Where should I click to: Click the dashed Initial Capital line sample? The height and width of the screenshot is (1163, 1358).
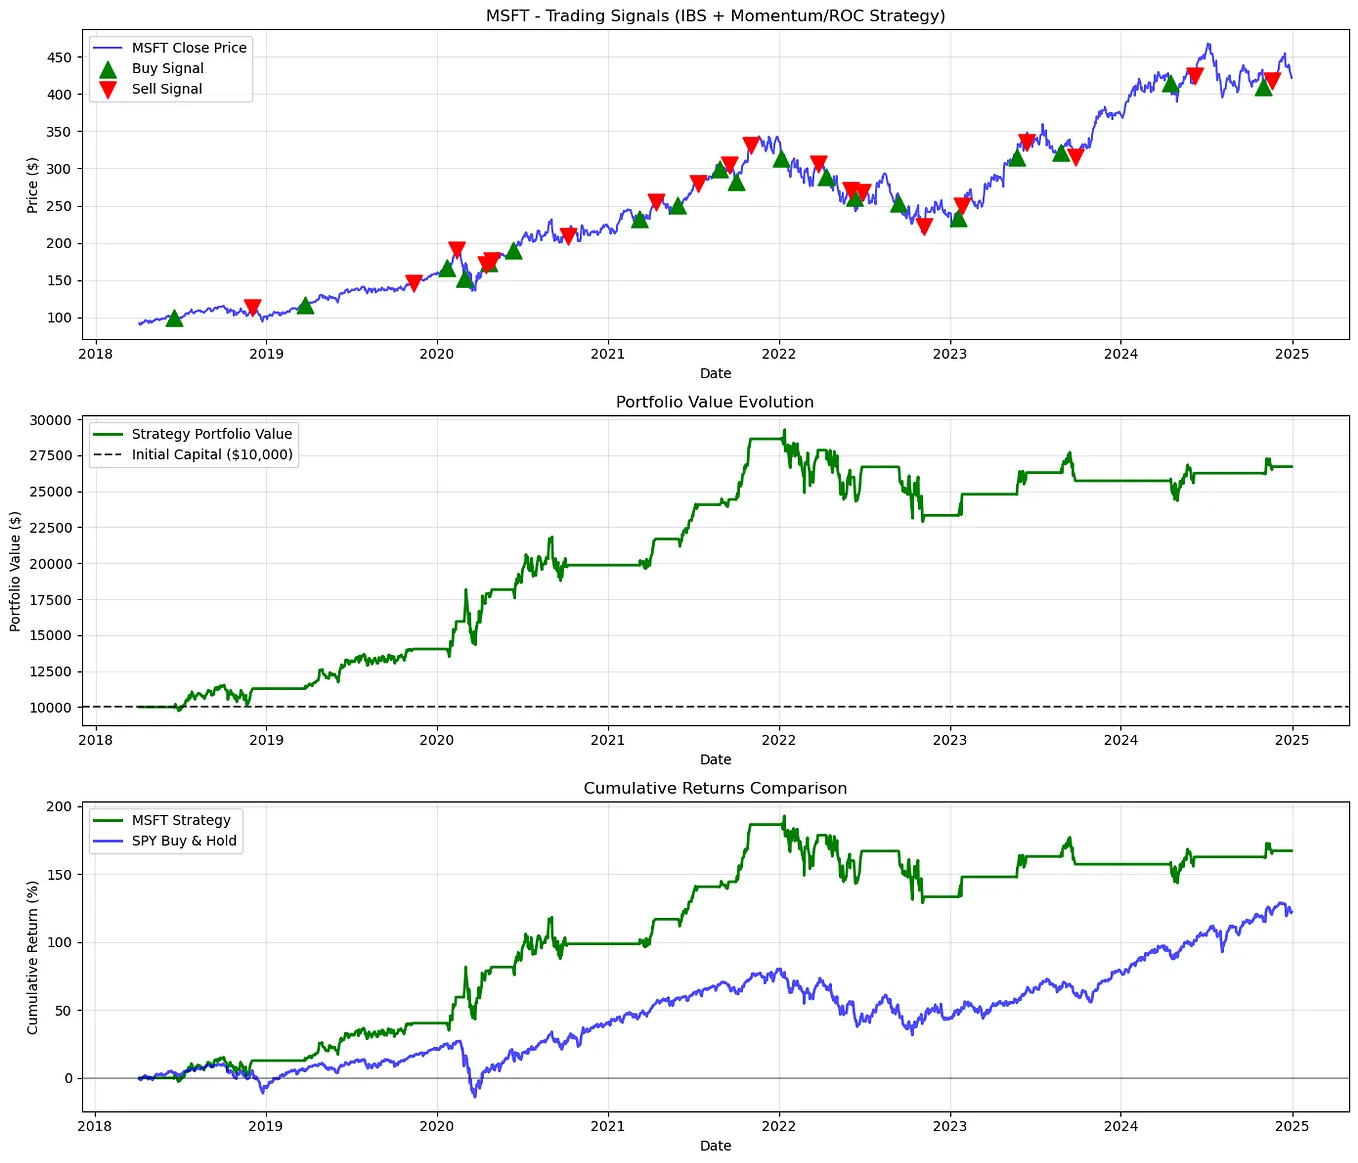pyautogui.click(x=110, y=454)
